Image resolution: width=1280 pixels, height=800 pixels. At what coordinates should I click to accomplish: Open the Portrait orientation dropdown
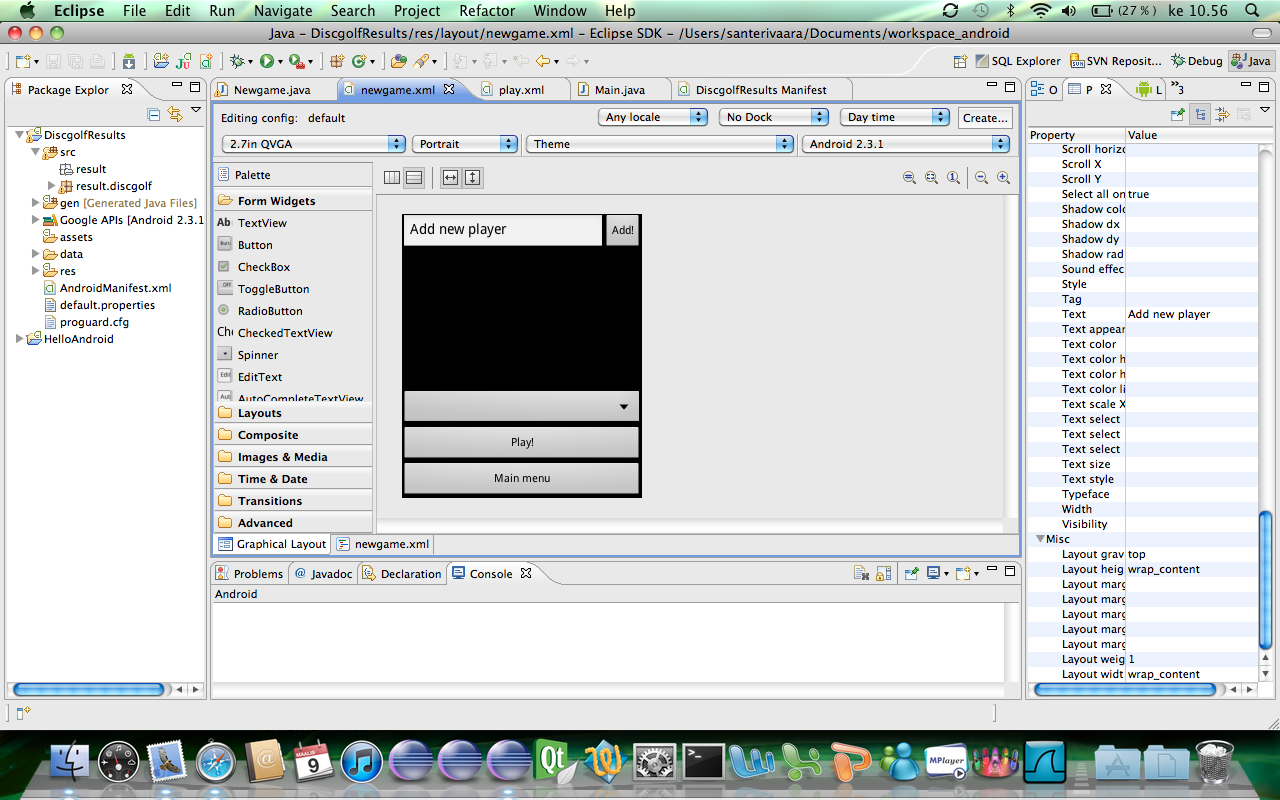(x=465, y=144)
